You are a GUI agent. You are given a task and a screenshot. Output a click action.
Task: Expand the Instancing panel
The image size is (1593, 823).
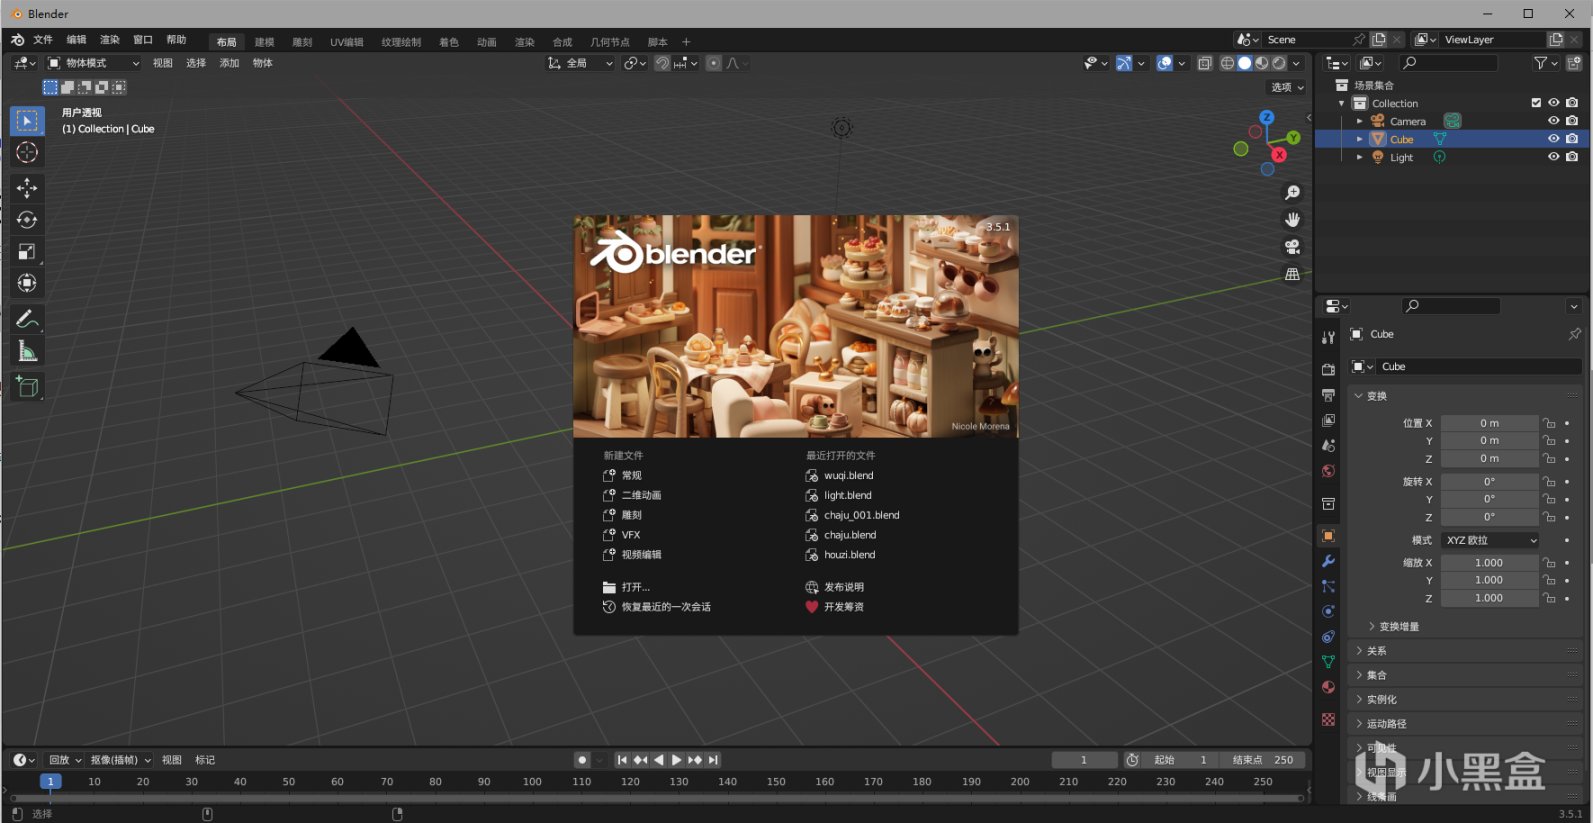(1466, 700)
